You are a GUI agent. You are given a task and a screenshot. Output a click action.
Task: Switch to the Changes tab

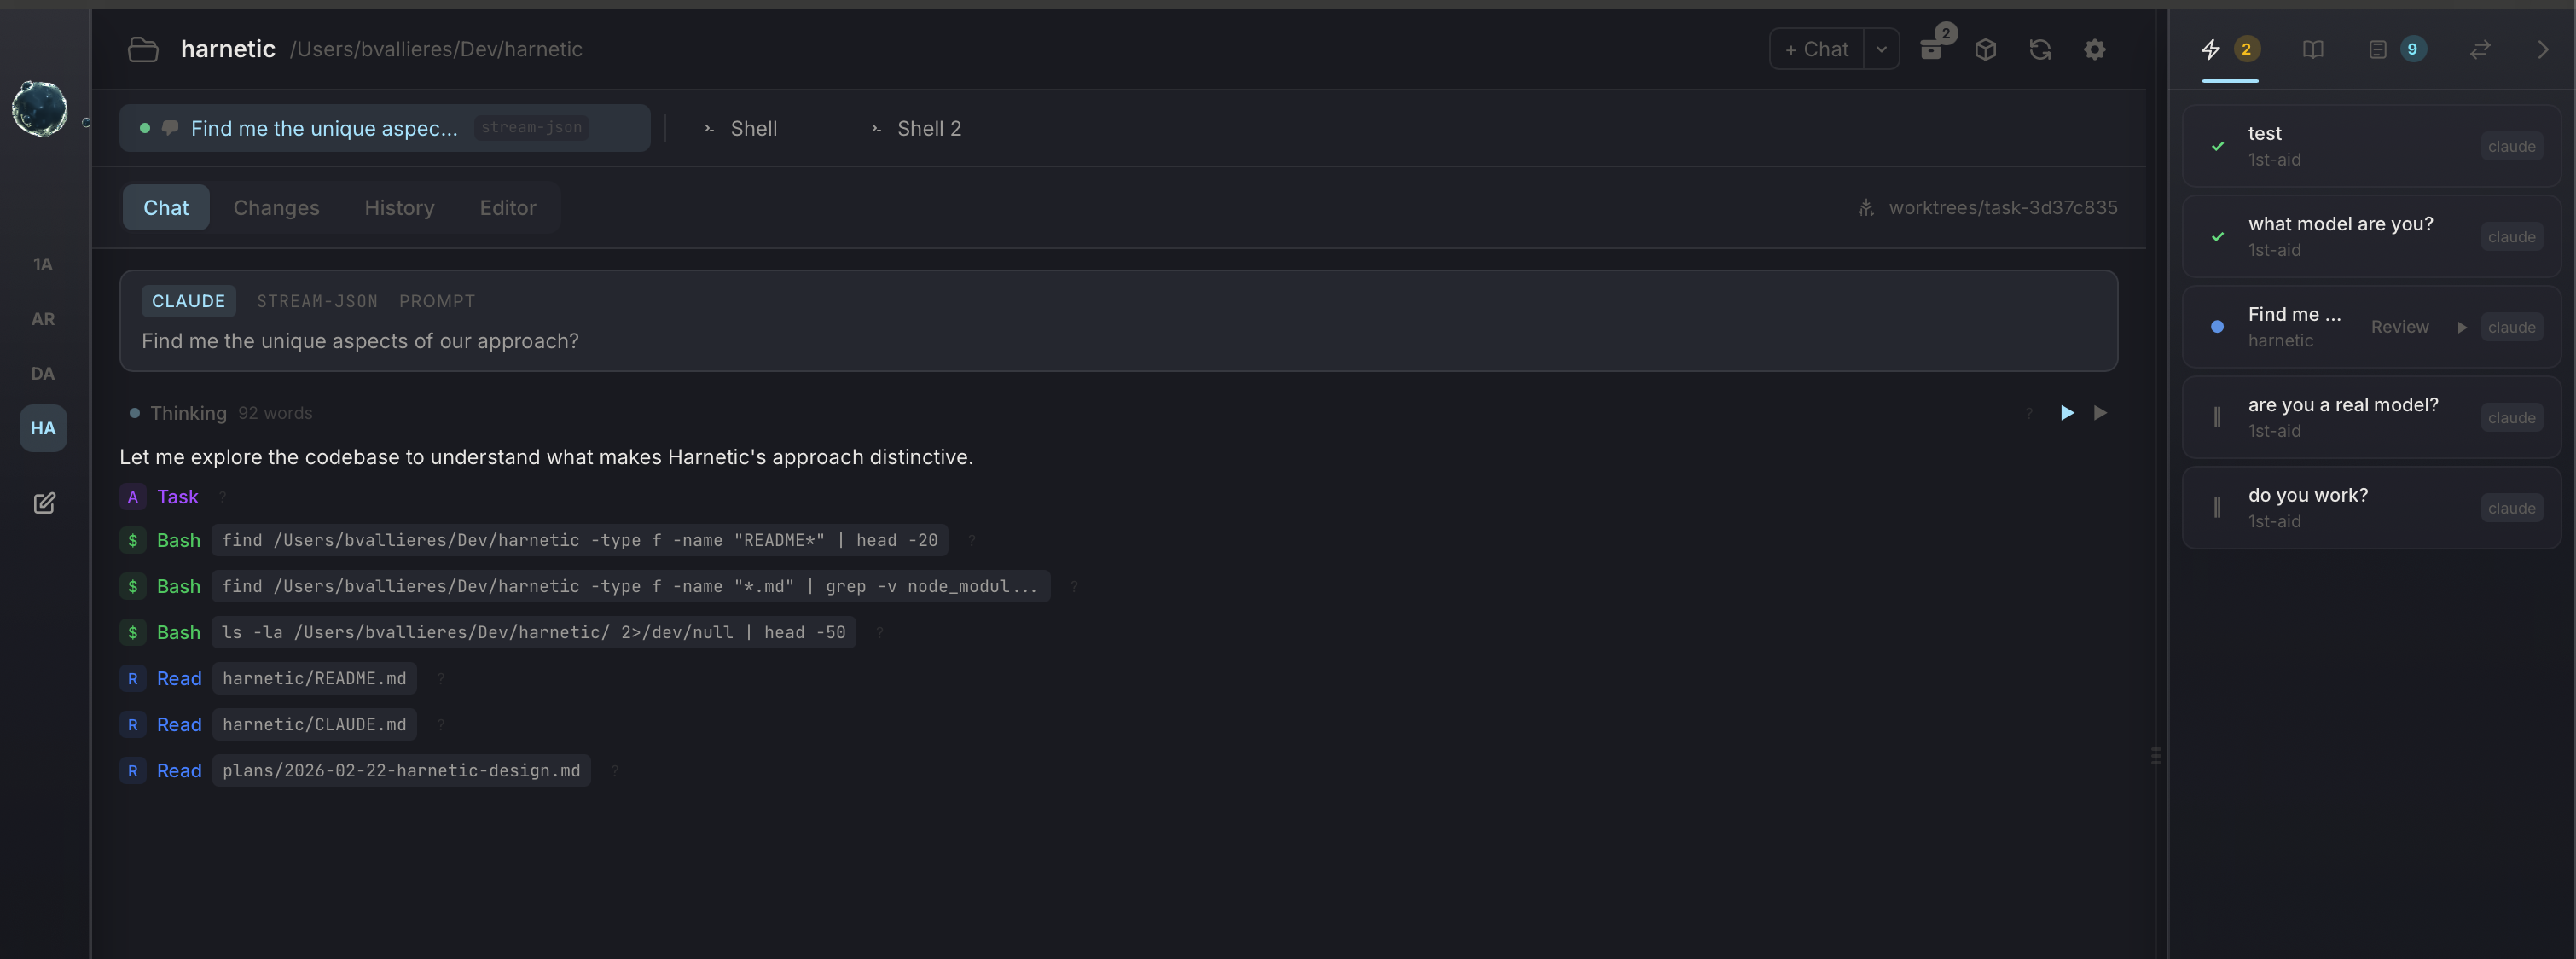pyautogui.click(x=276, y=207)
